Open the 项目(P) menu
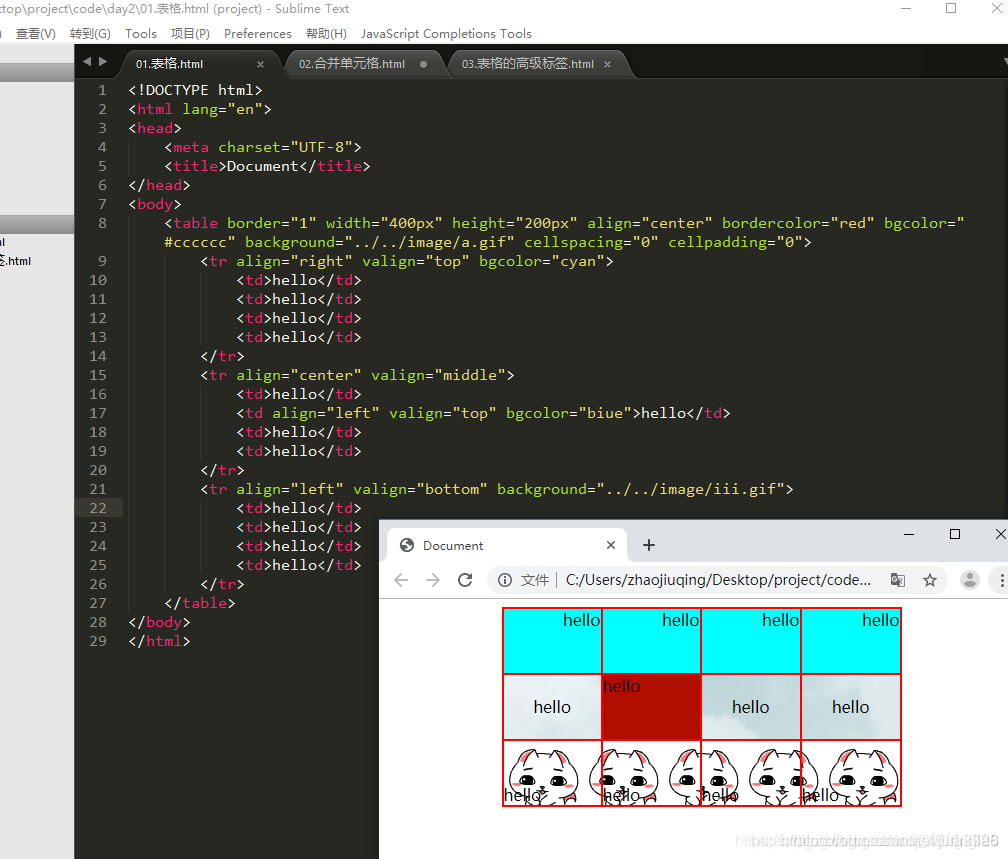 (x=190, y=33)
